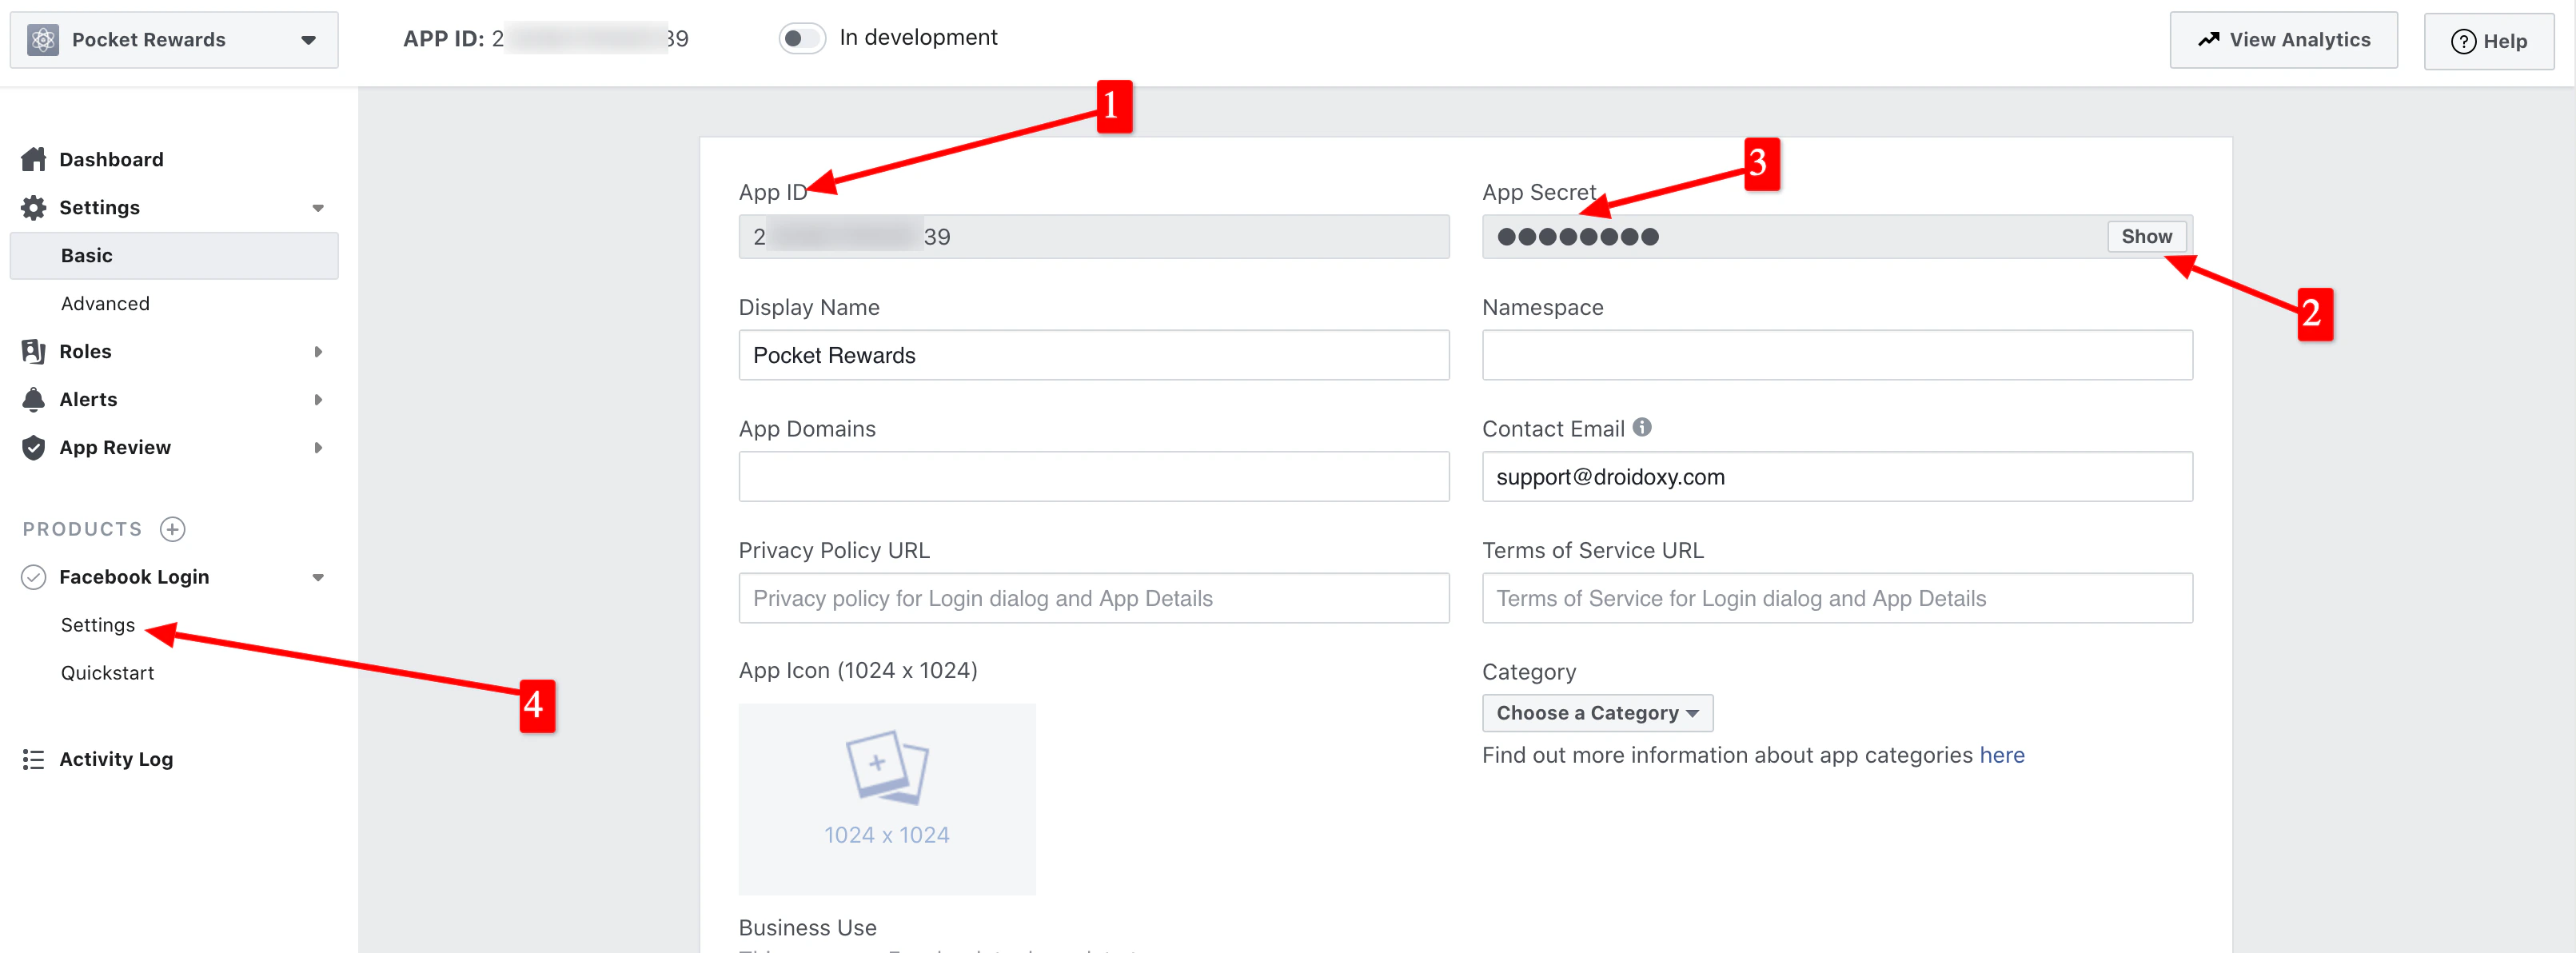Upload image via App Icon placeholder
This screenshot has height=953, width=2576.
(x=887, y=799)
